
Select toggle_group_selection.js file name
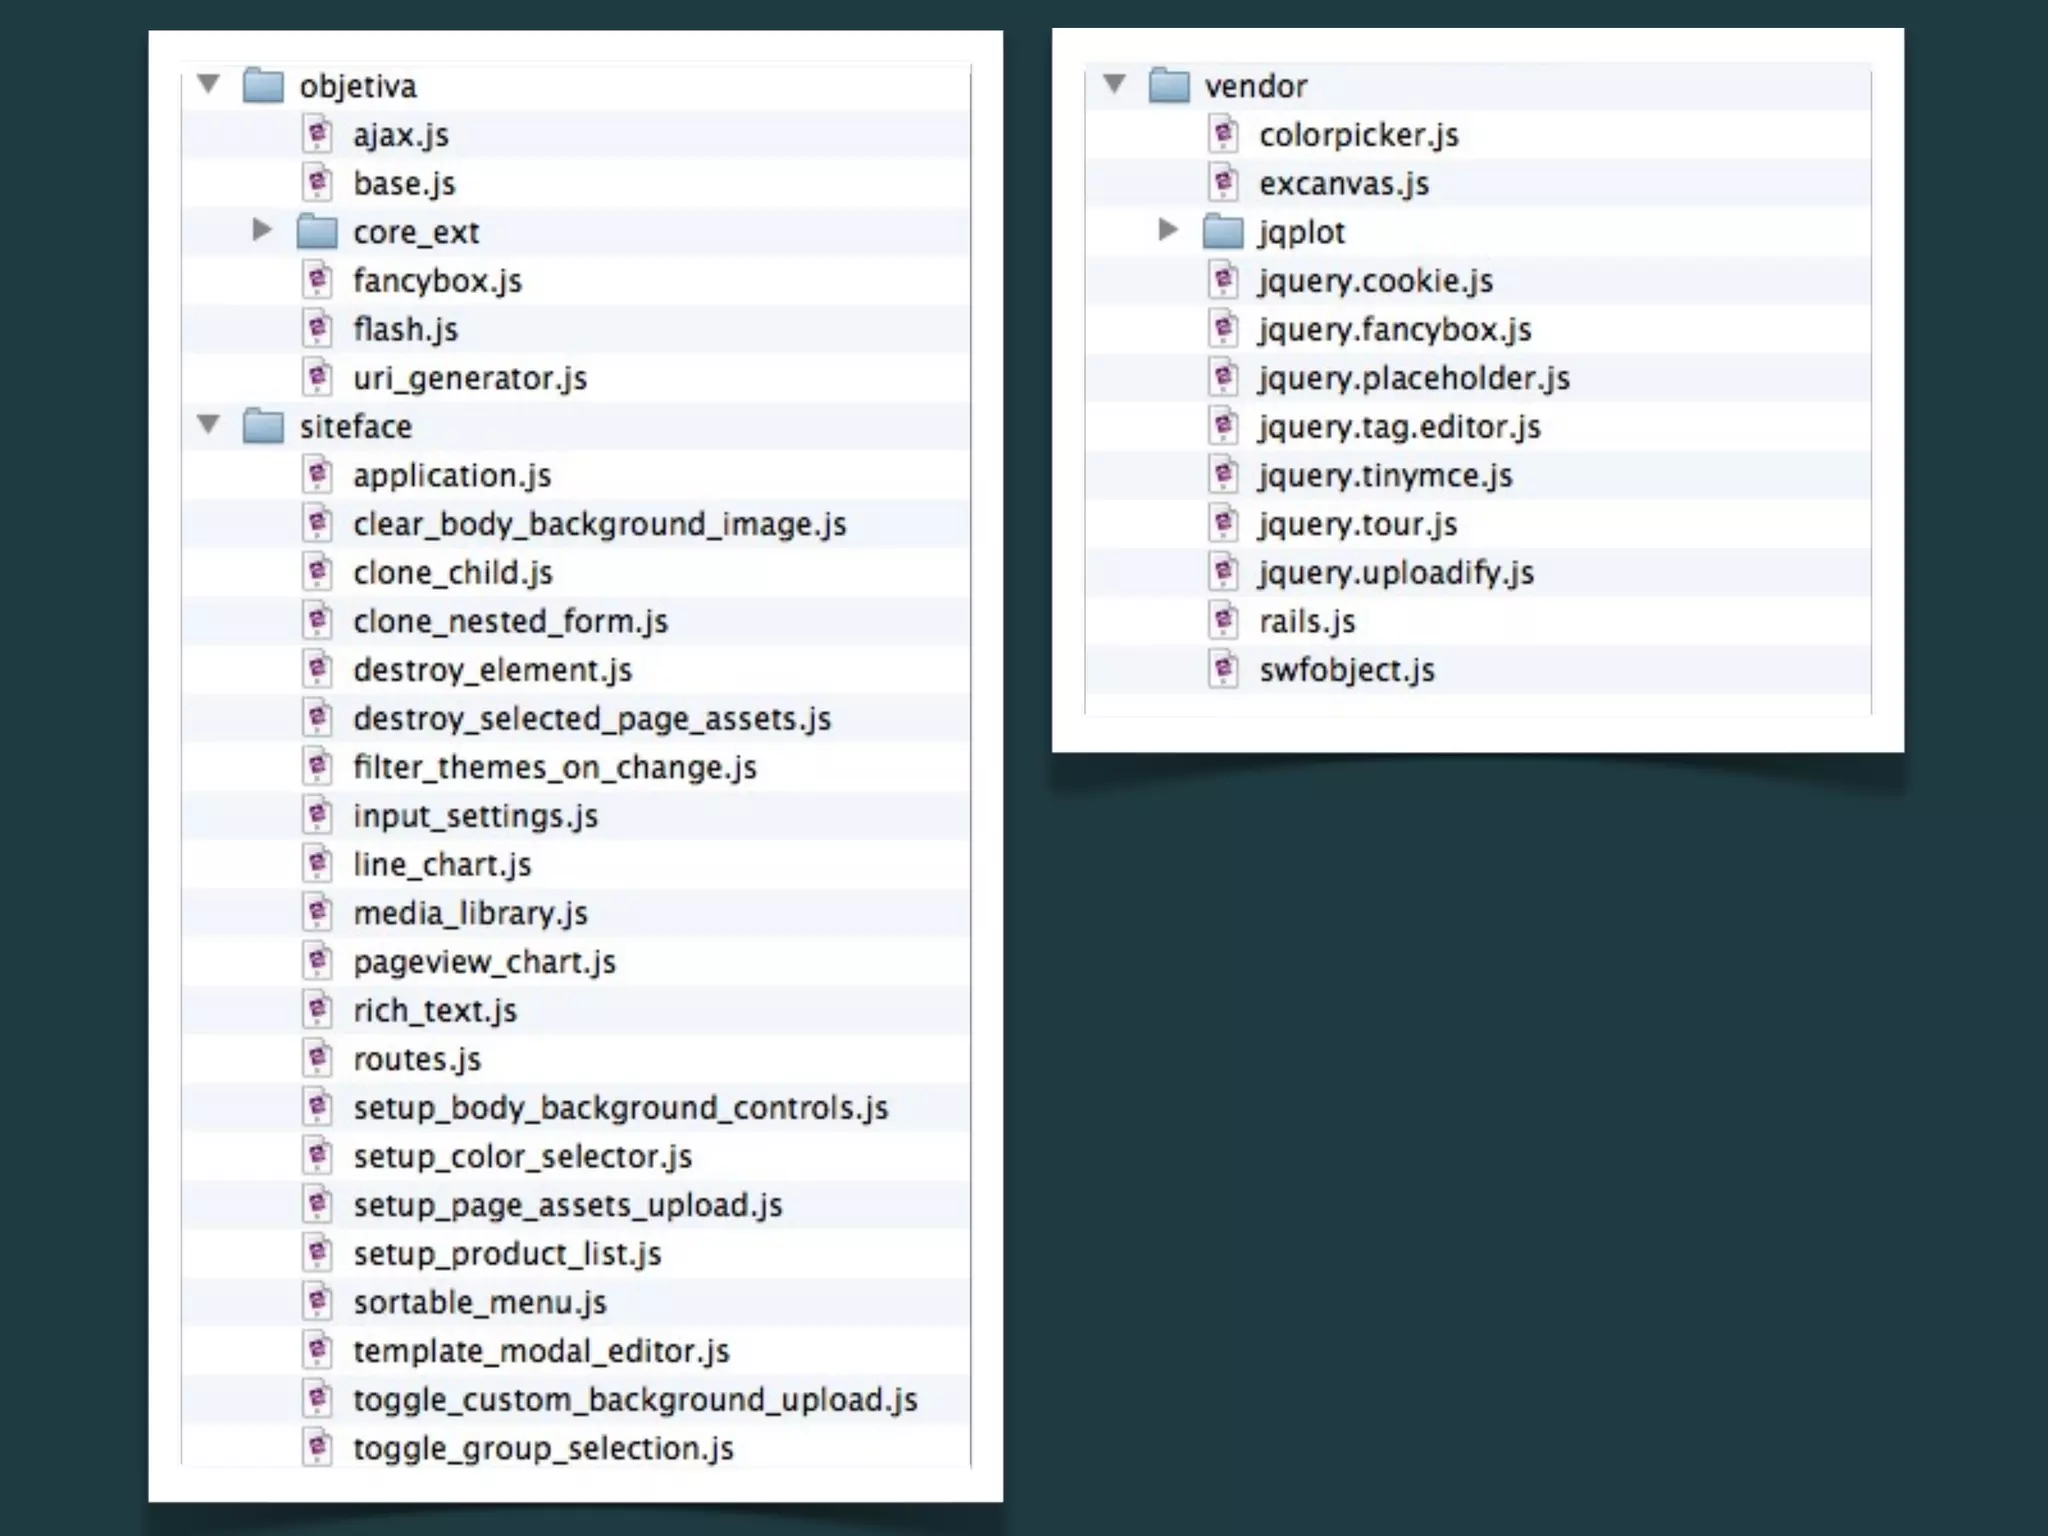(543, 1448)
